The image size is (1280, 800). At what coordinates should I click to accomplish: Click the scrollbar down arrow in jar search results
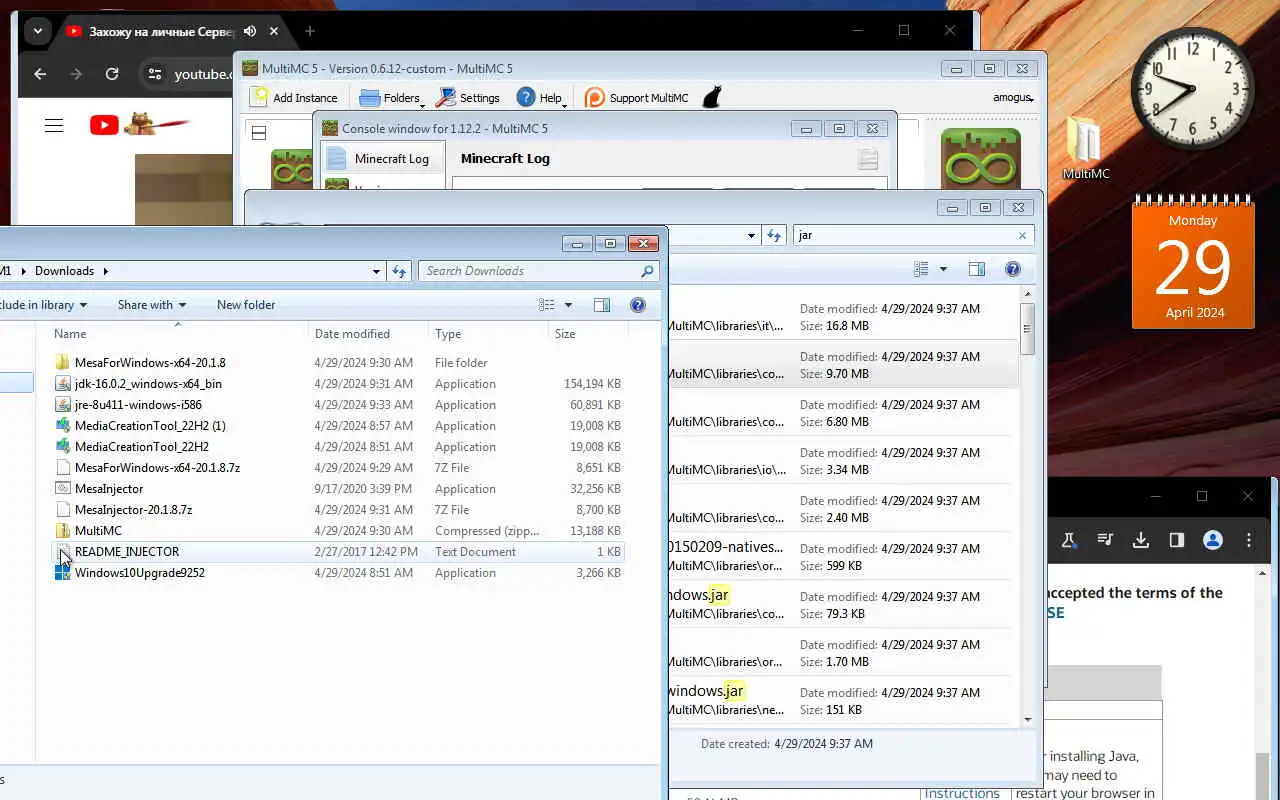click(1028, 719)
